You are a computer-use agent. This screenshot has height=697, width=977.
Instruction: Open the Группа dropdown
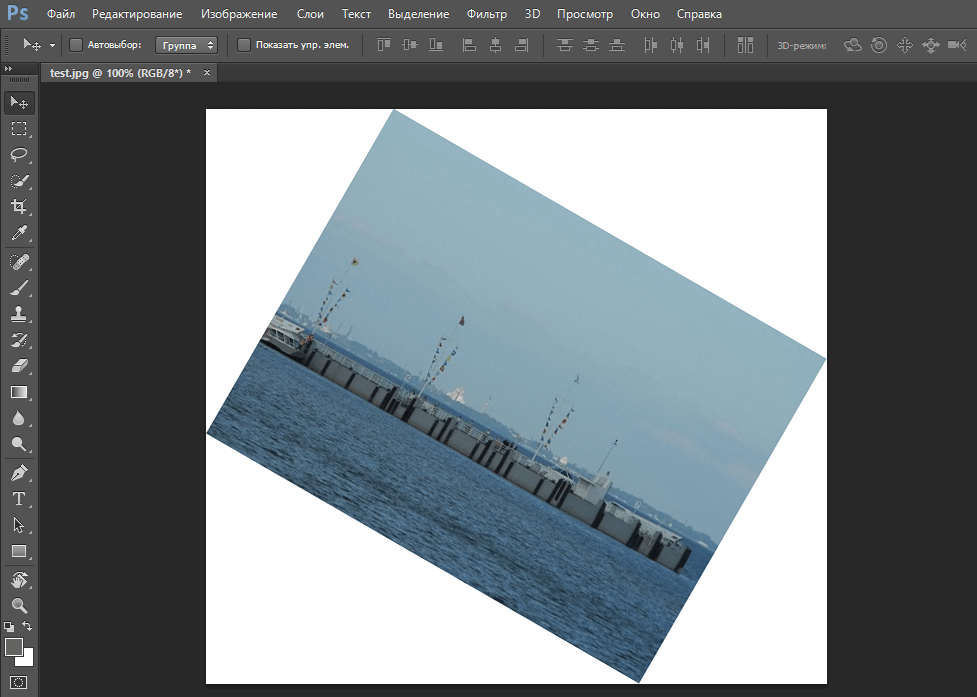[x=186, y=45]
